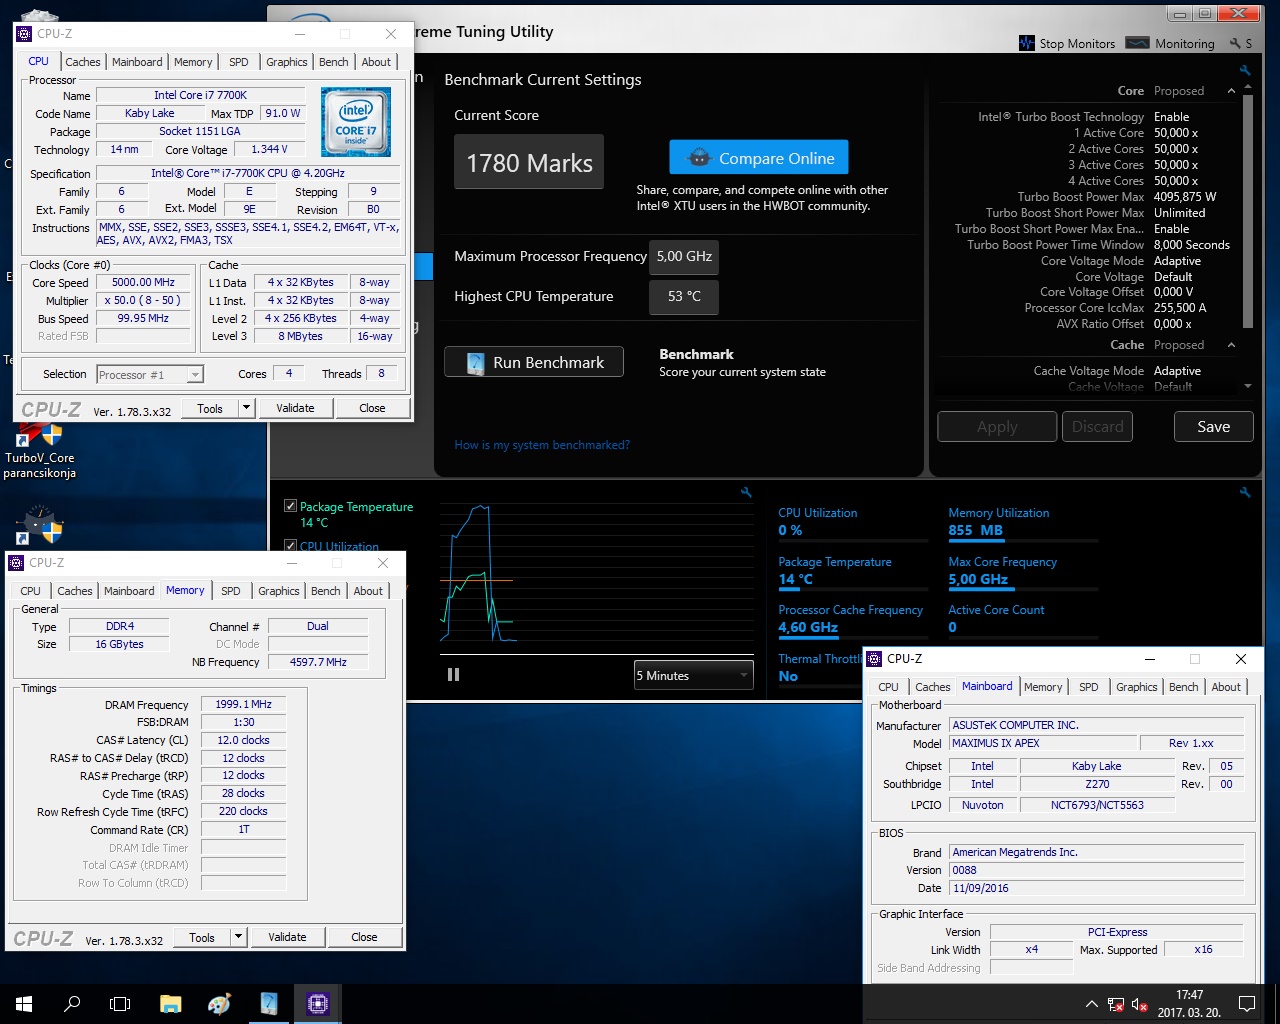This screenshot has width=1280, height=1024.
Task: Click Tools button in CPU-Z CPU window
Action: [210, 408]
